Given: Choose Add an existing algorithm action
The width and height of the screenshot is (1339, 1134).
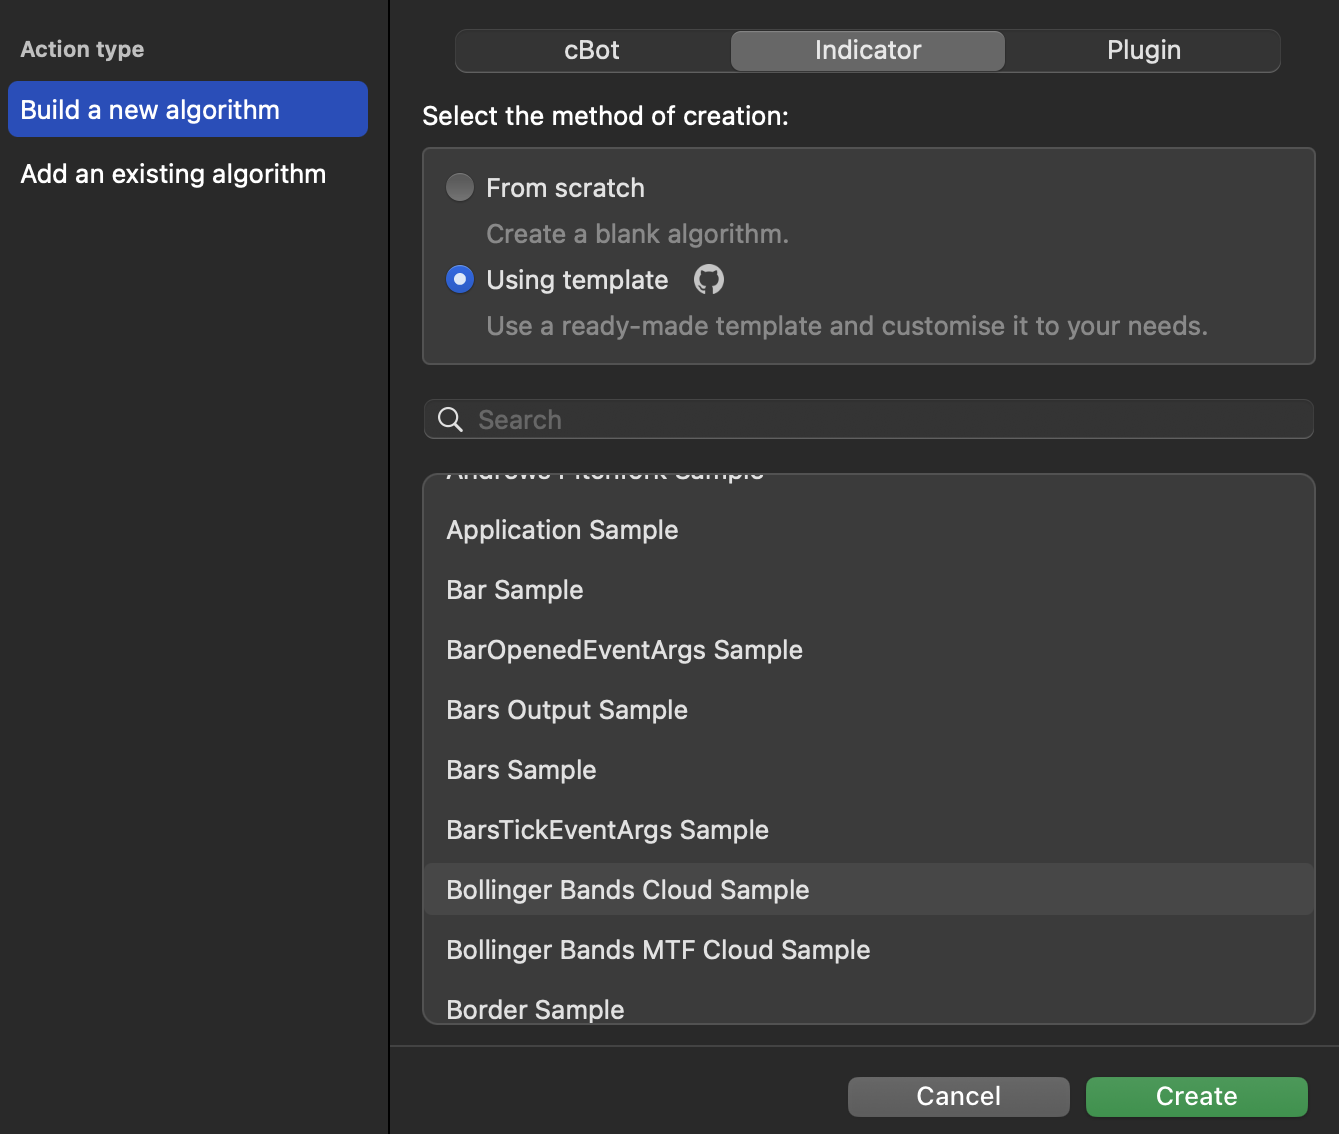Looking at the screenshot, I should coord(173,174).
